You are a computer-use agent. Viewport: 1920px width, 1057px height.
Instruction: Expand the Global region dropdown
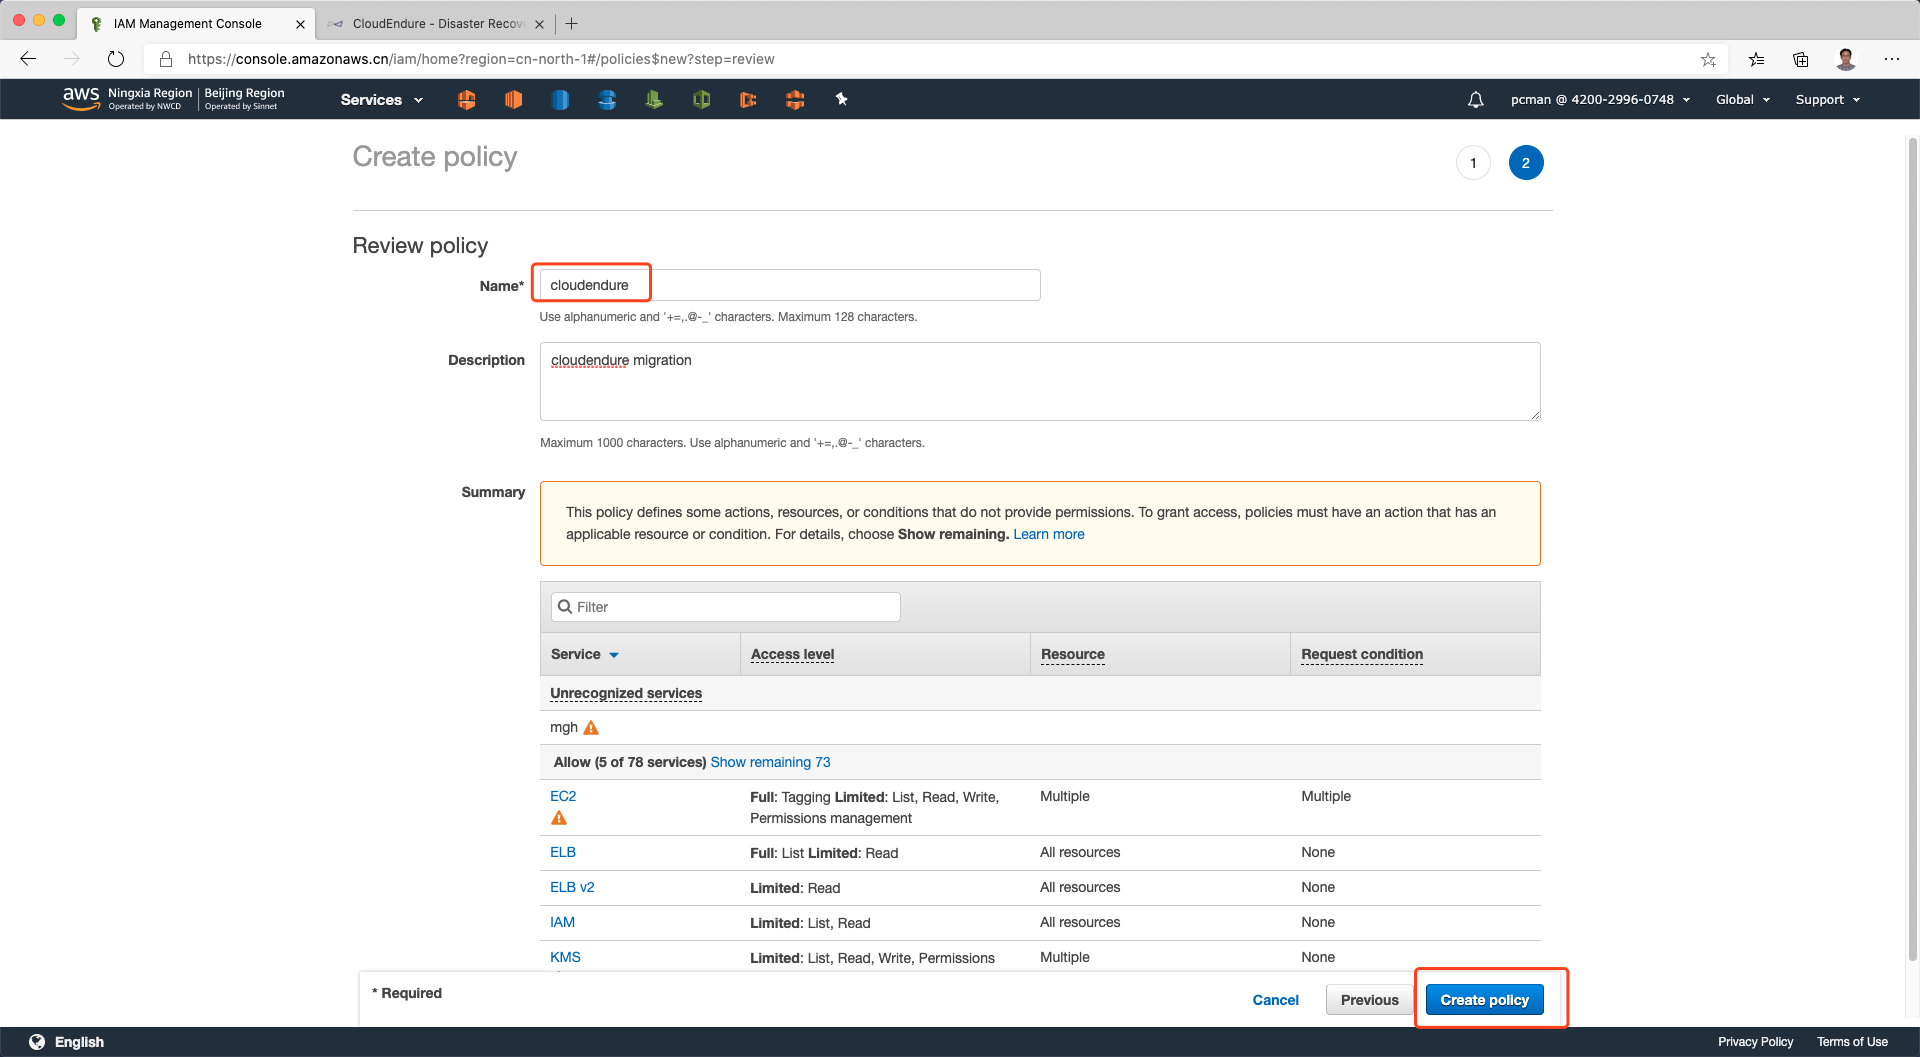coord(1742,100)
